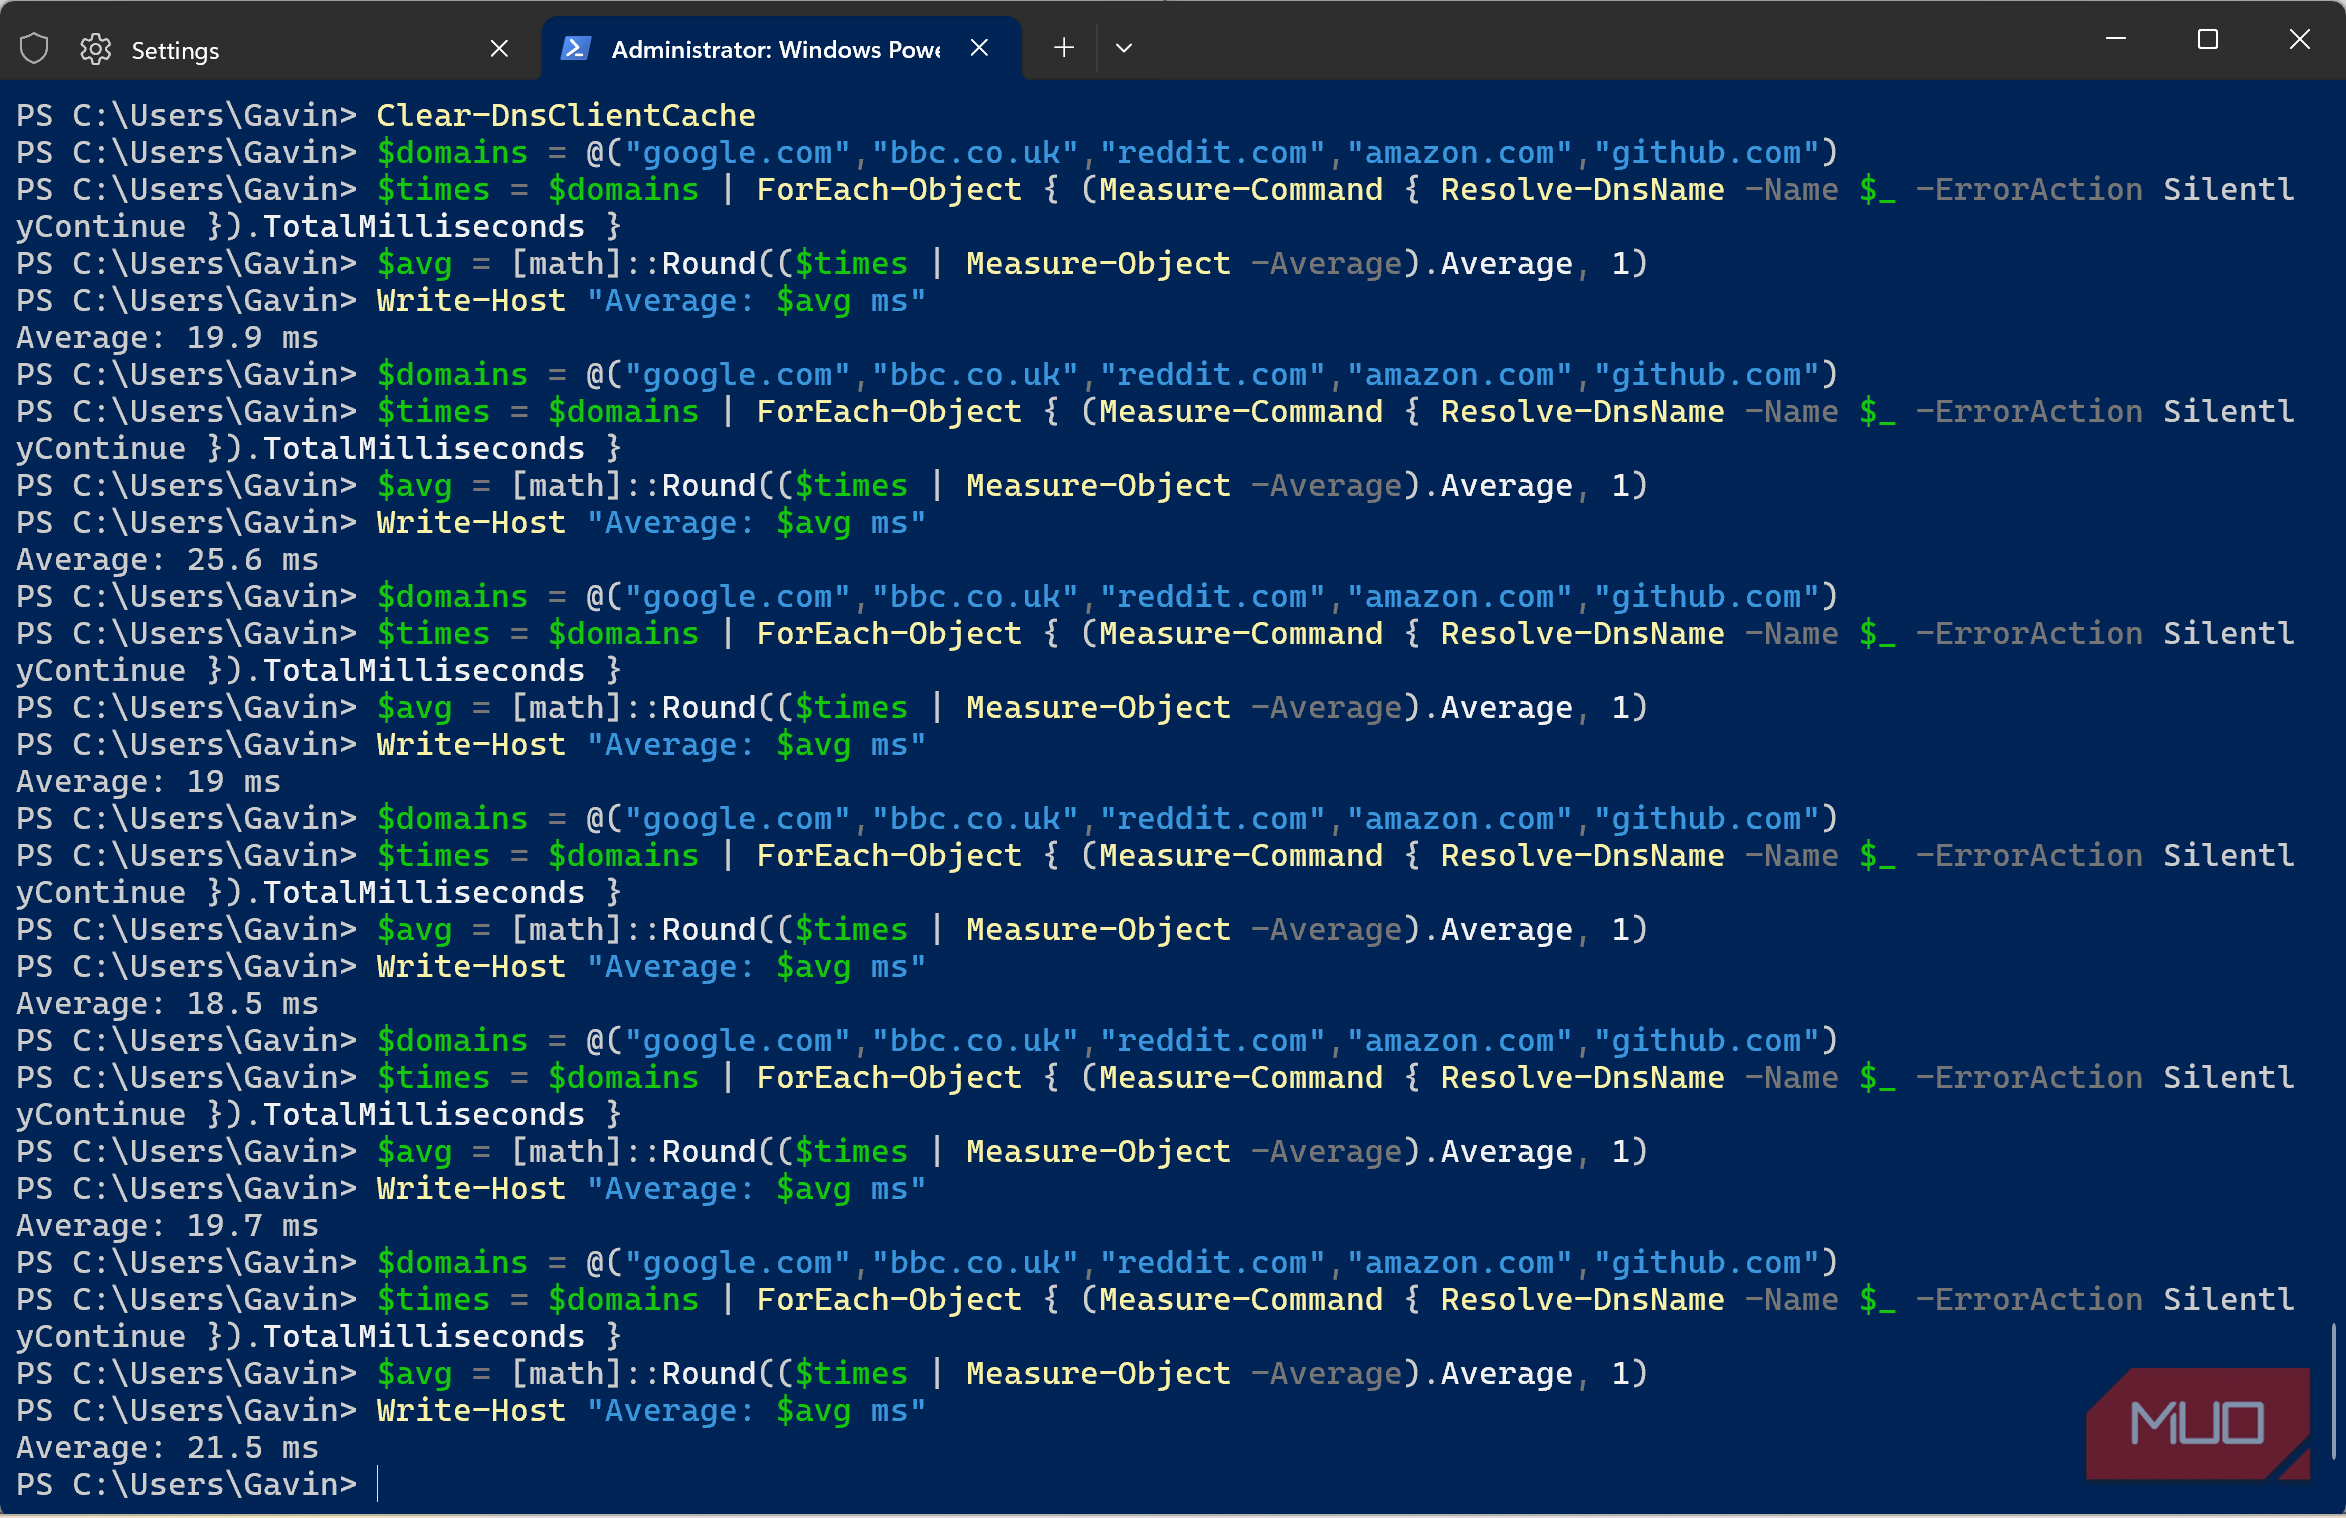
Task: Minimize the Terminal window
Action: point(2116,40)
